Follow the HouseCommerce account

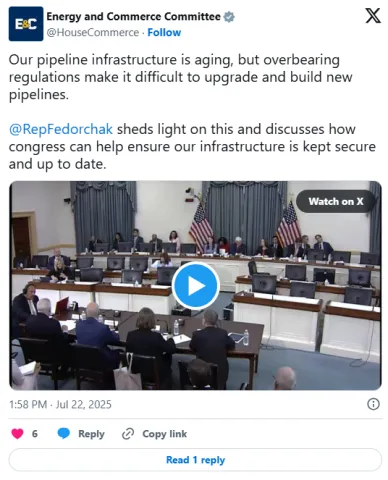[x=164, y=32]
